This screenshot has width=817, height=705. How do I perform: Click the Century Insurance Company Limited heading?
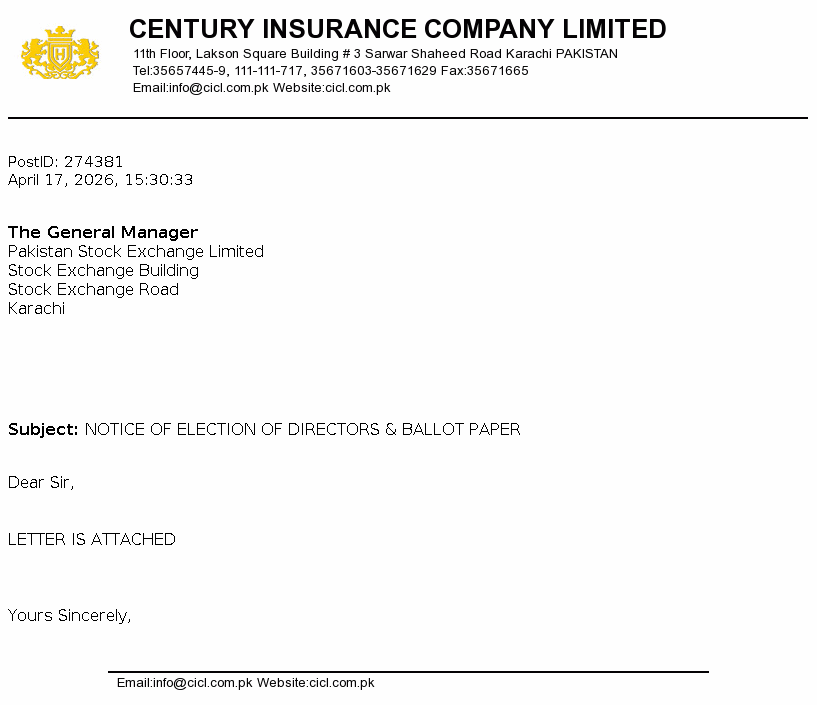[x=397, y=29]
